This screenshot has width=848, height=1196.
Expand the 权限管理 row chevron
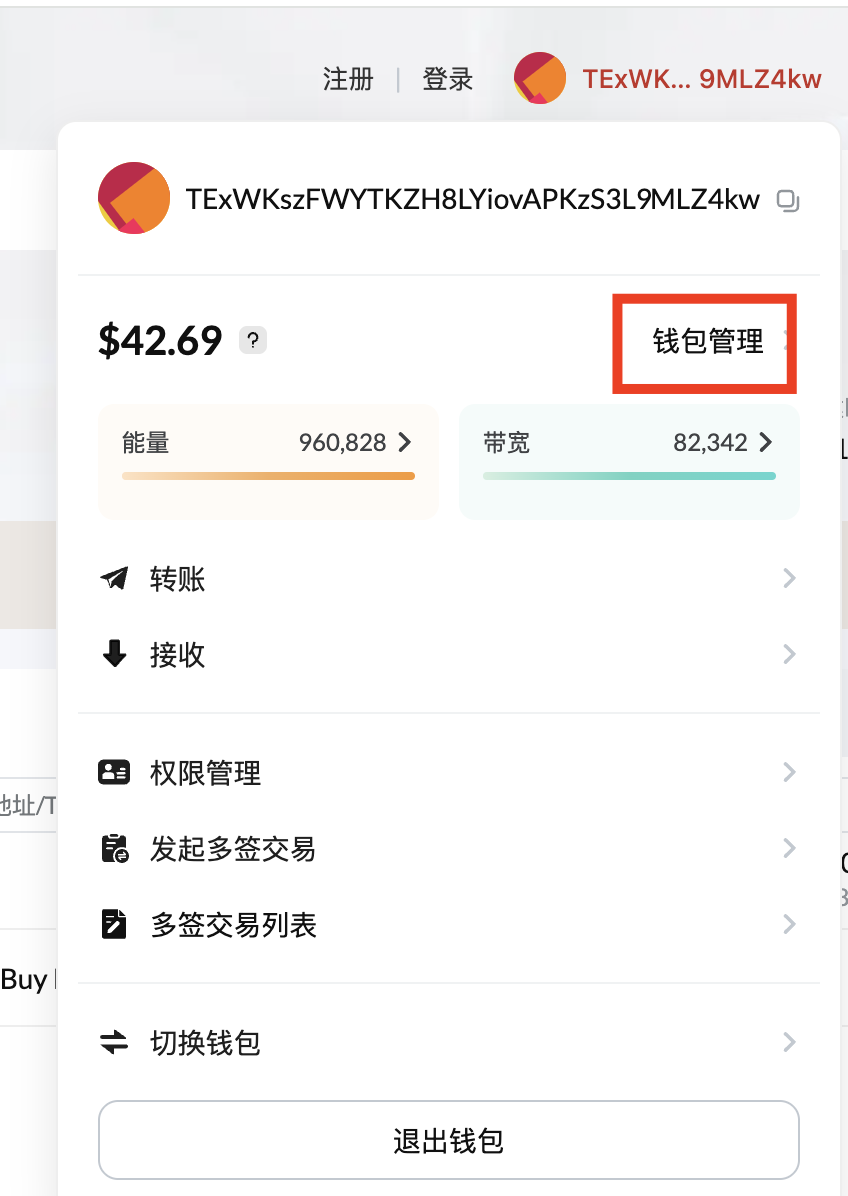click(x=789, y=771)
